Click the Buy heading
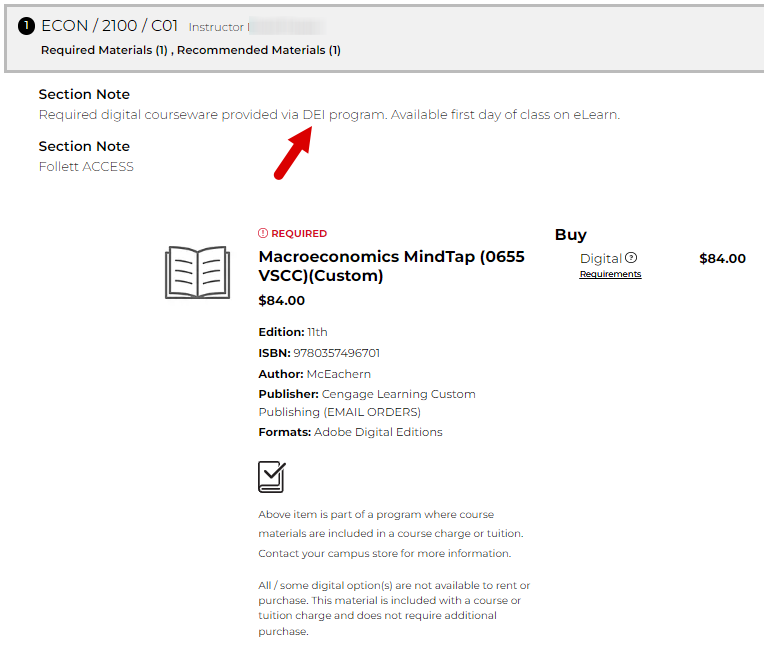 point(570,235)
